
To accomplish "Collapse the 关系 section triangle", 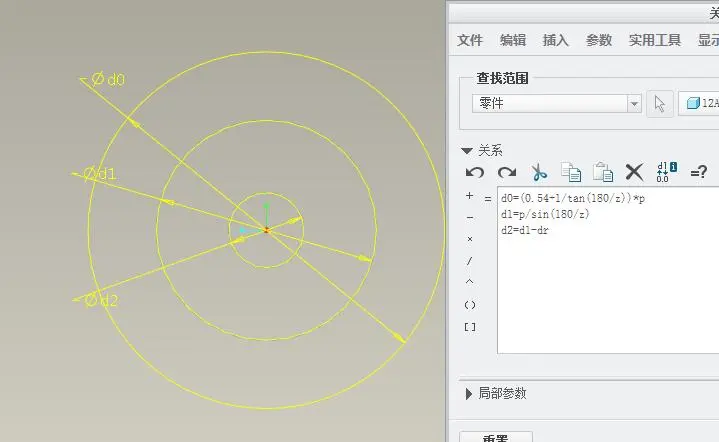I will point(467,150).
